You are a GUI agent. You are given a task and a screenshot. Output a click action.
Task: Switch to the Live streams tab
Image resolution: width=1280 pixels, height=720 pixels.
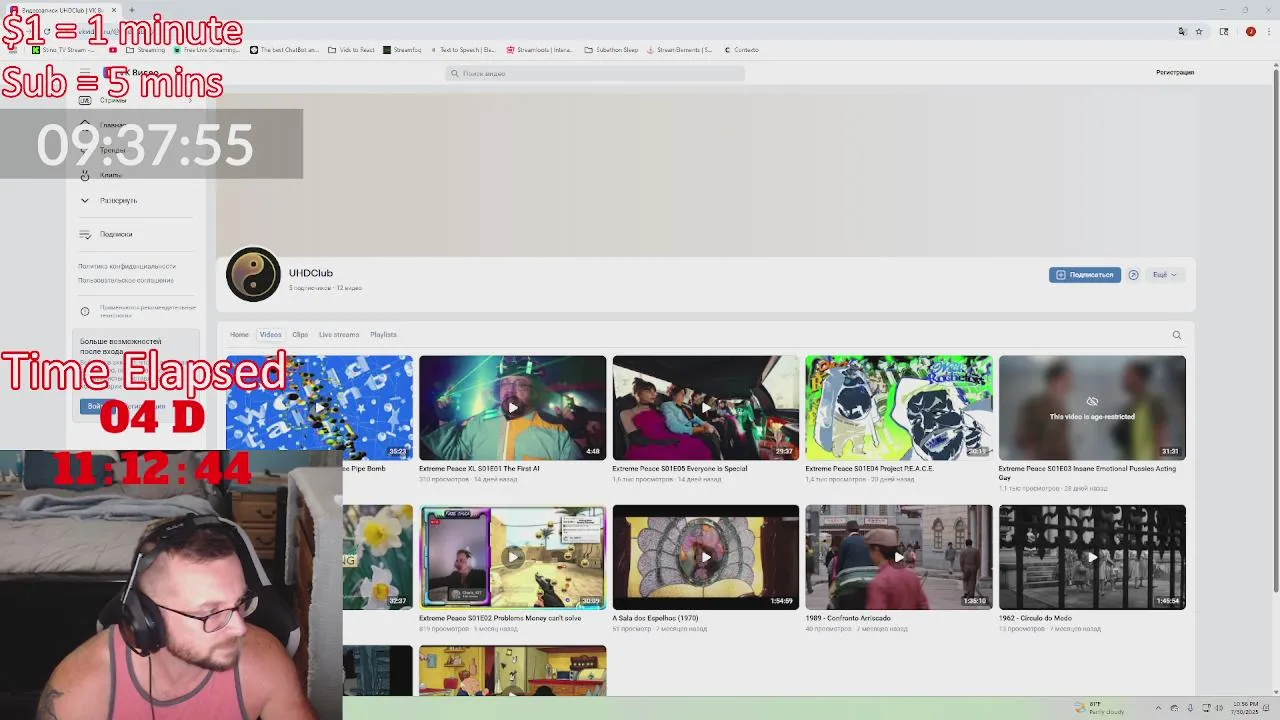click(x=339, y=335)
